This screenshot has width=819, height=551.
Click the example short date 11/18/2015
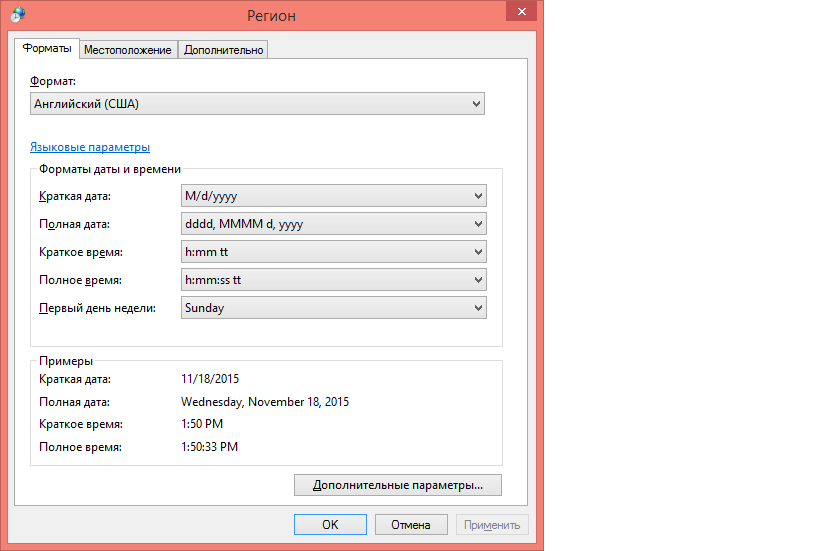tap(210, 379)
